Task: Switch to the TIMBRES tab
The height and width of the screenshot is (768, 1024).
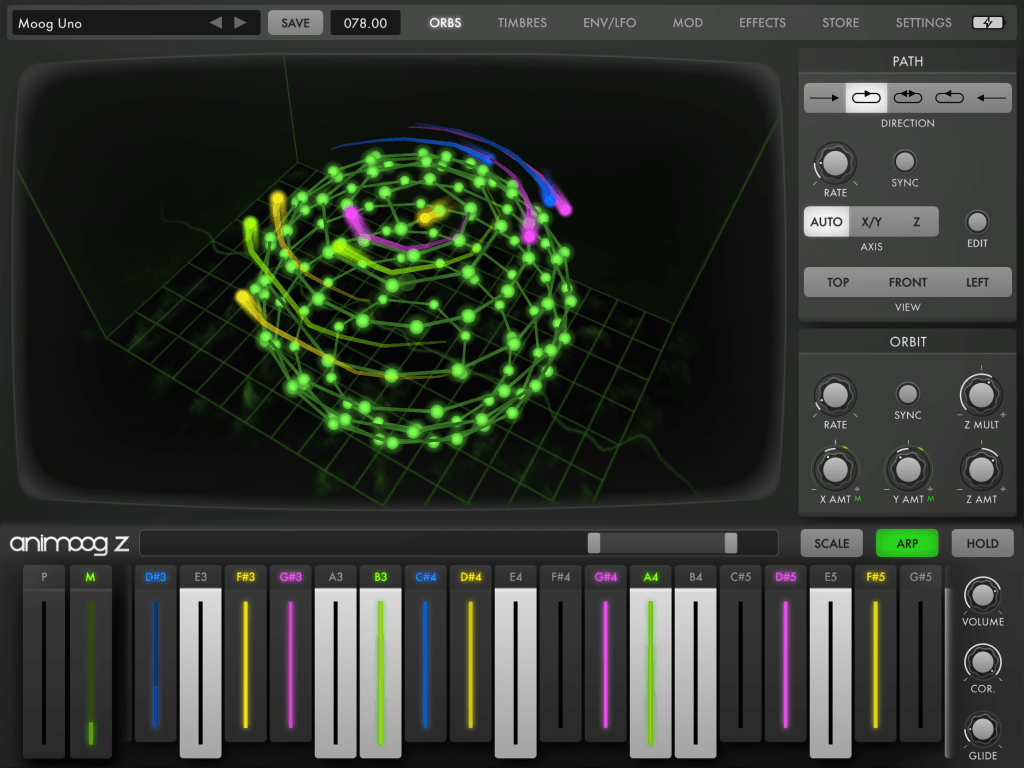Action: (522, 23)
